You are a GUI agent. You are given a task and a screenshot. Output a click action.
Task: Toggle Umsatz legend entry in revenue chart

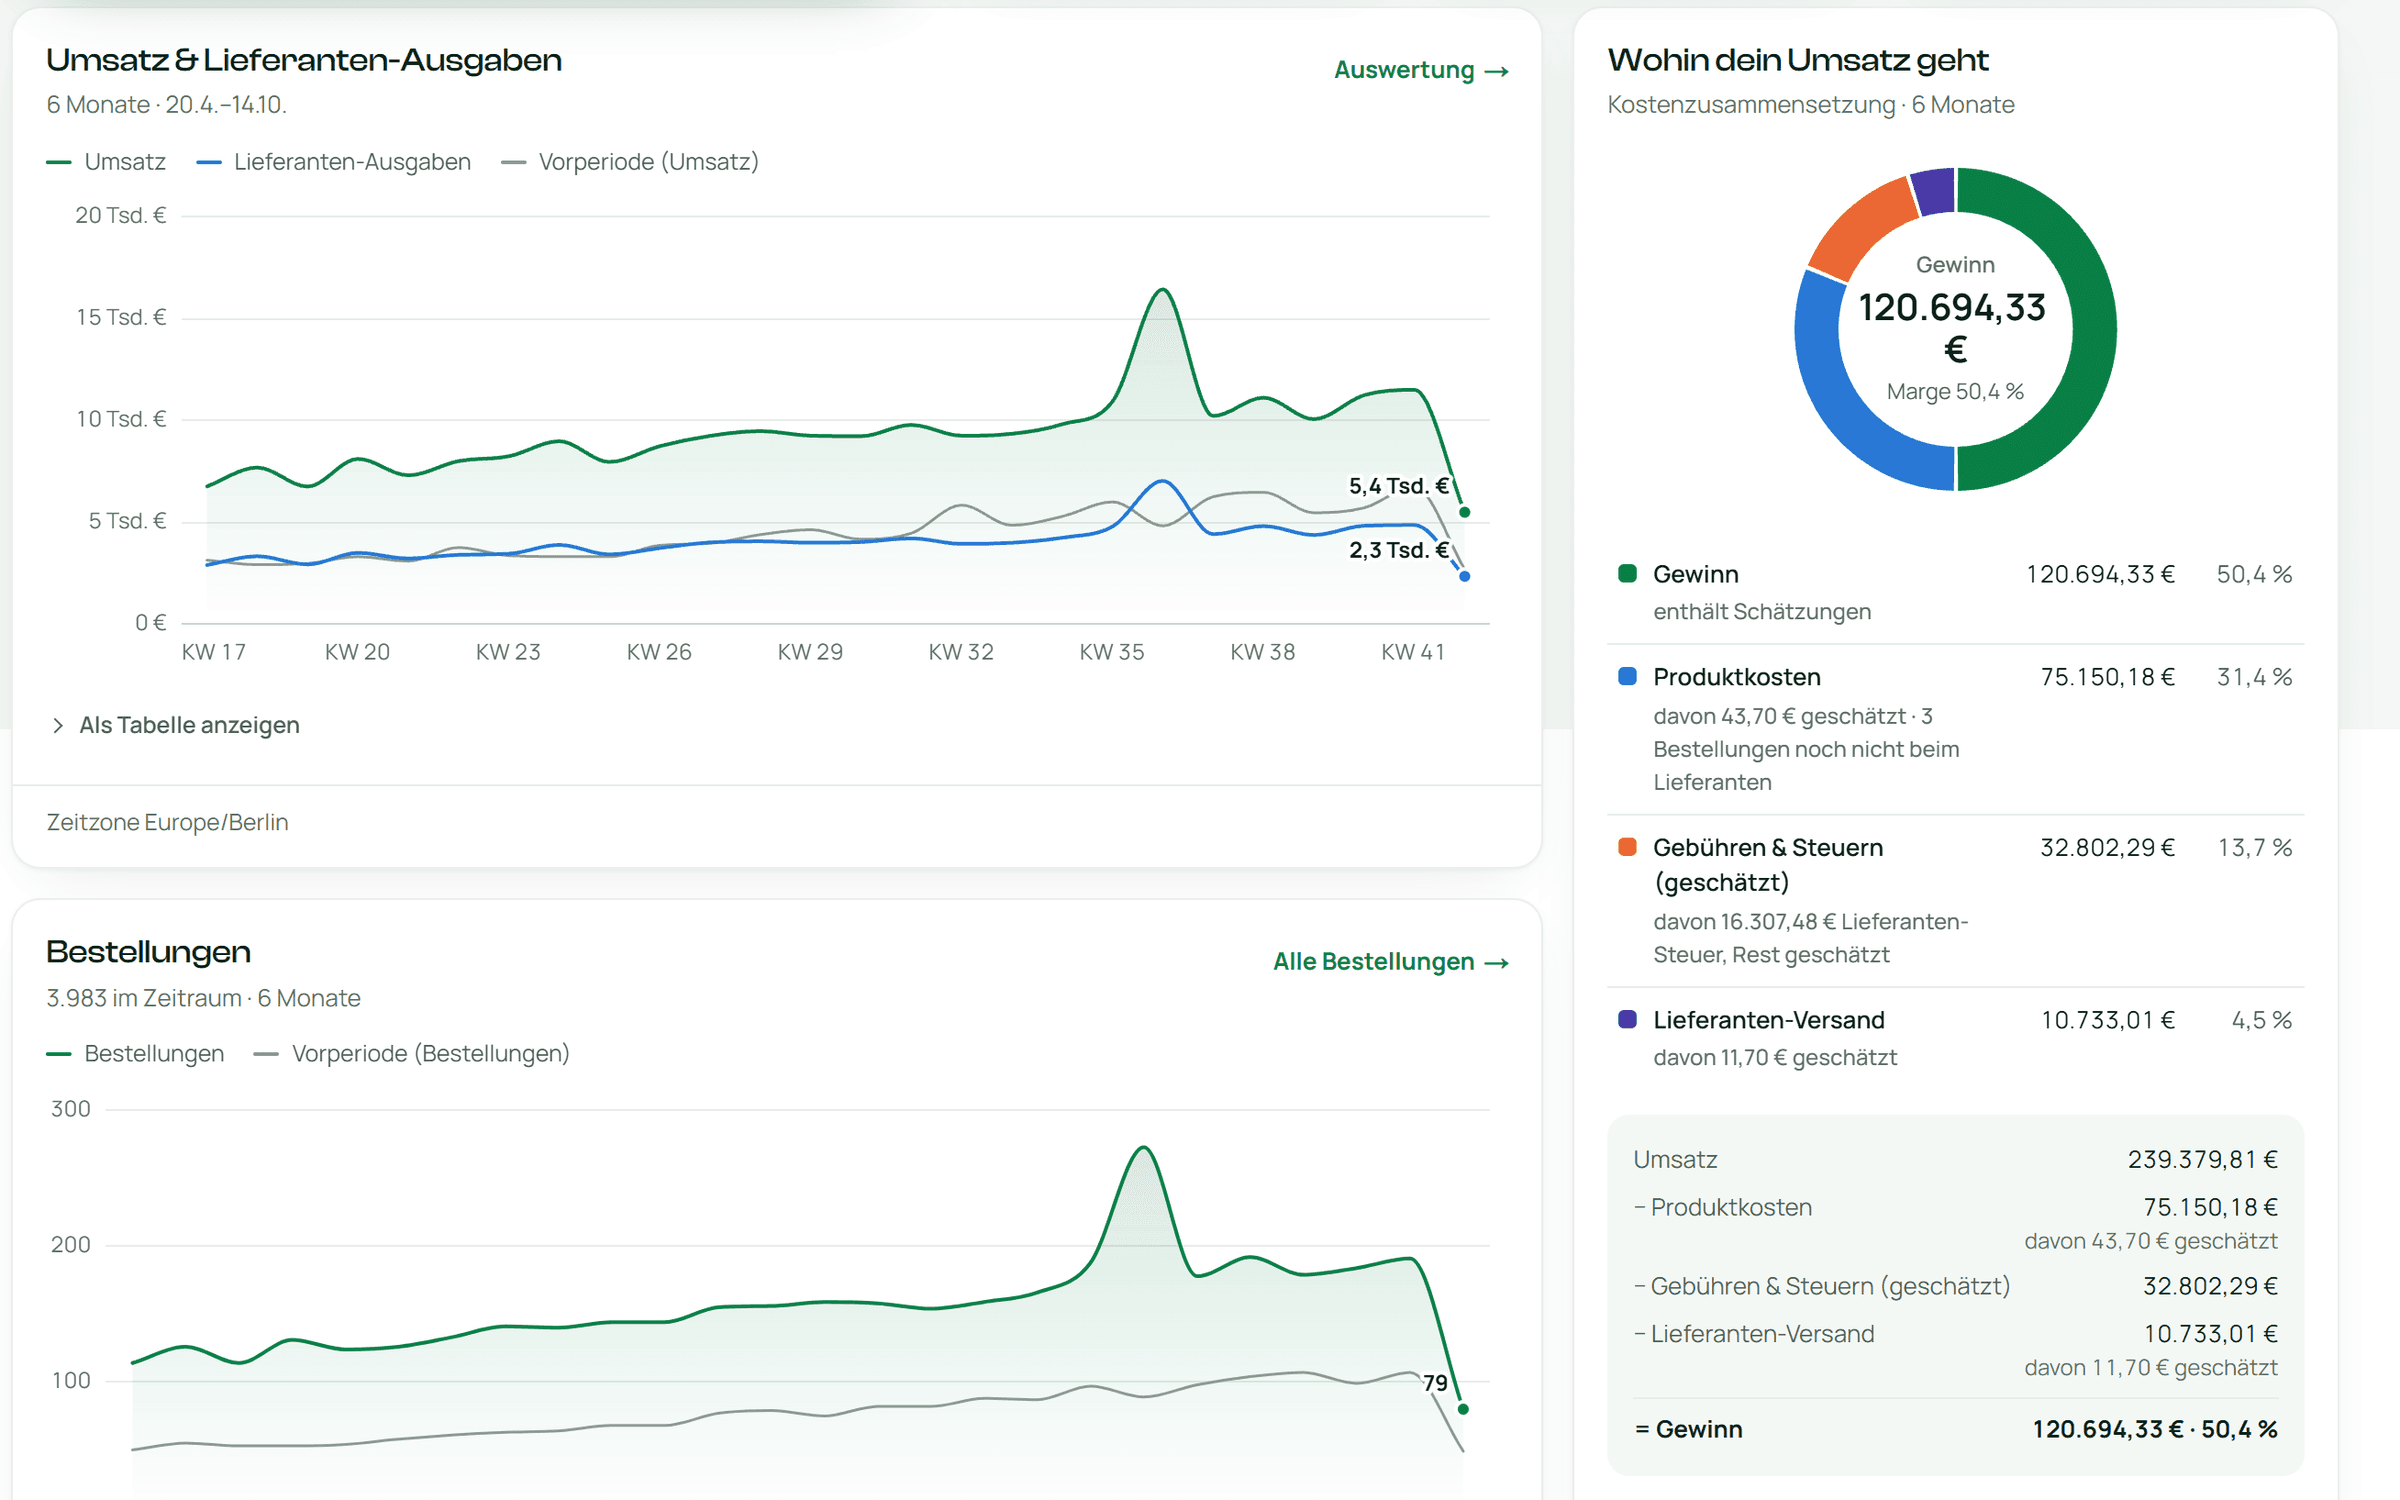(x=106, y=162)
